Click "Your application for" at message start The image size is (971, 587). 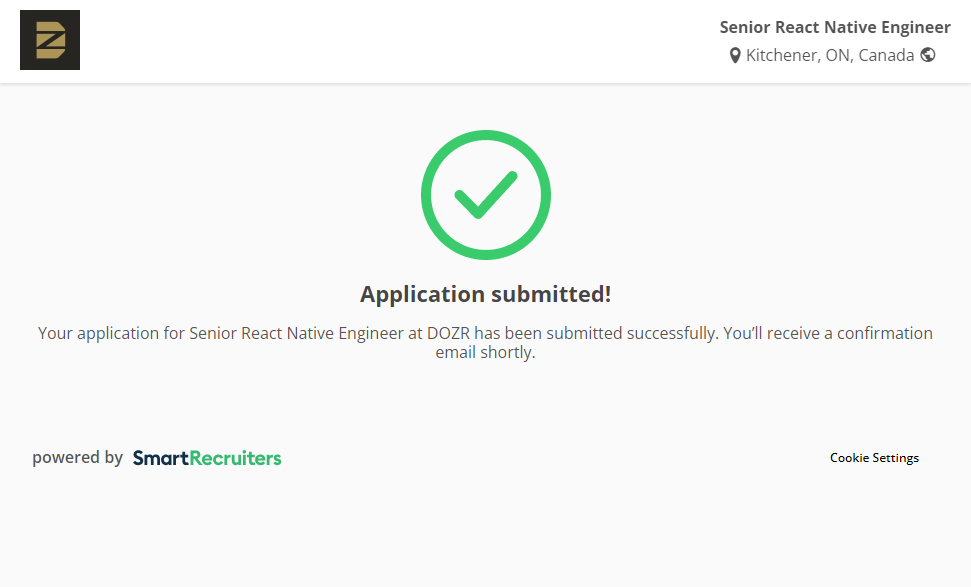(x=110, y=333)
